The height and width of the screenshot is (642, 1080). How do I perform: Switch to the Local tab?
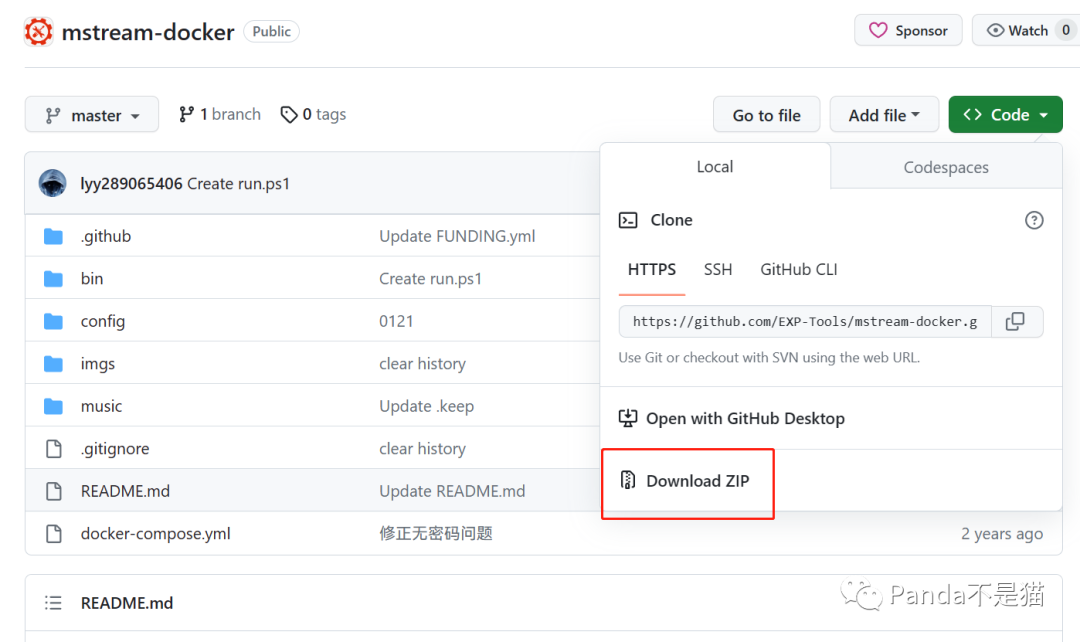tap(715, 167)
